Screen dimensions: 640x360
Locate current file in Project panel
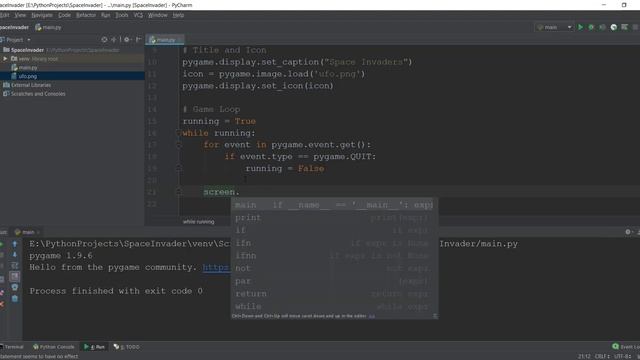pyautogui.click(x=104, y=40)
